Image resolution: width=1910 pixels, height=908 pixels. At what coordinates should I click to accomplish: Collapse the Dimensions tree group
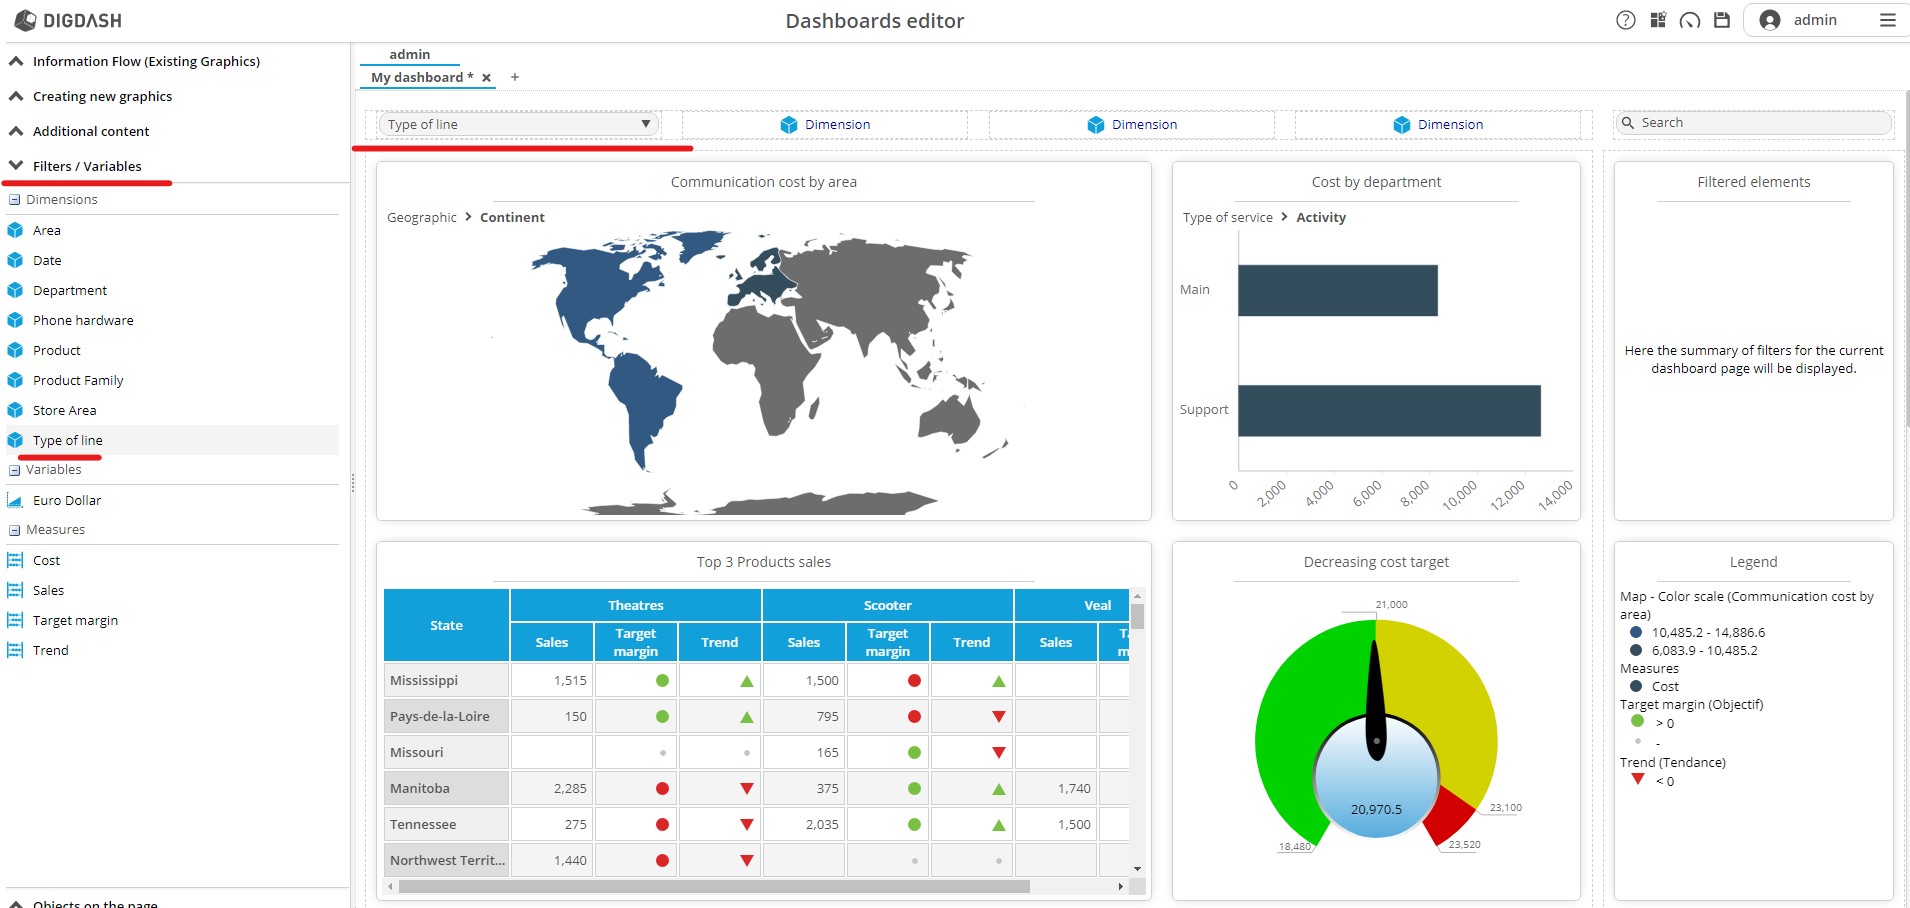click(15, 200)
